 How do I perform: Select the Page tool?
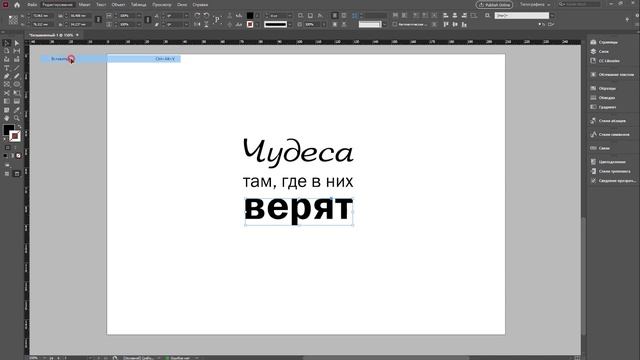[x=7, y=51]
